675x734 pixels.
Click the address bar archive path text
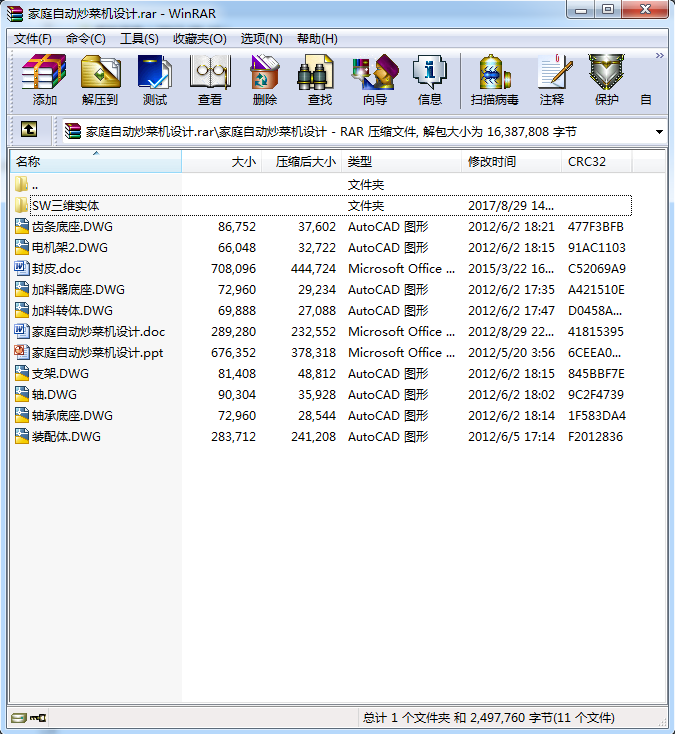click(330, 132)
